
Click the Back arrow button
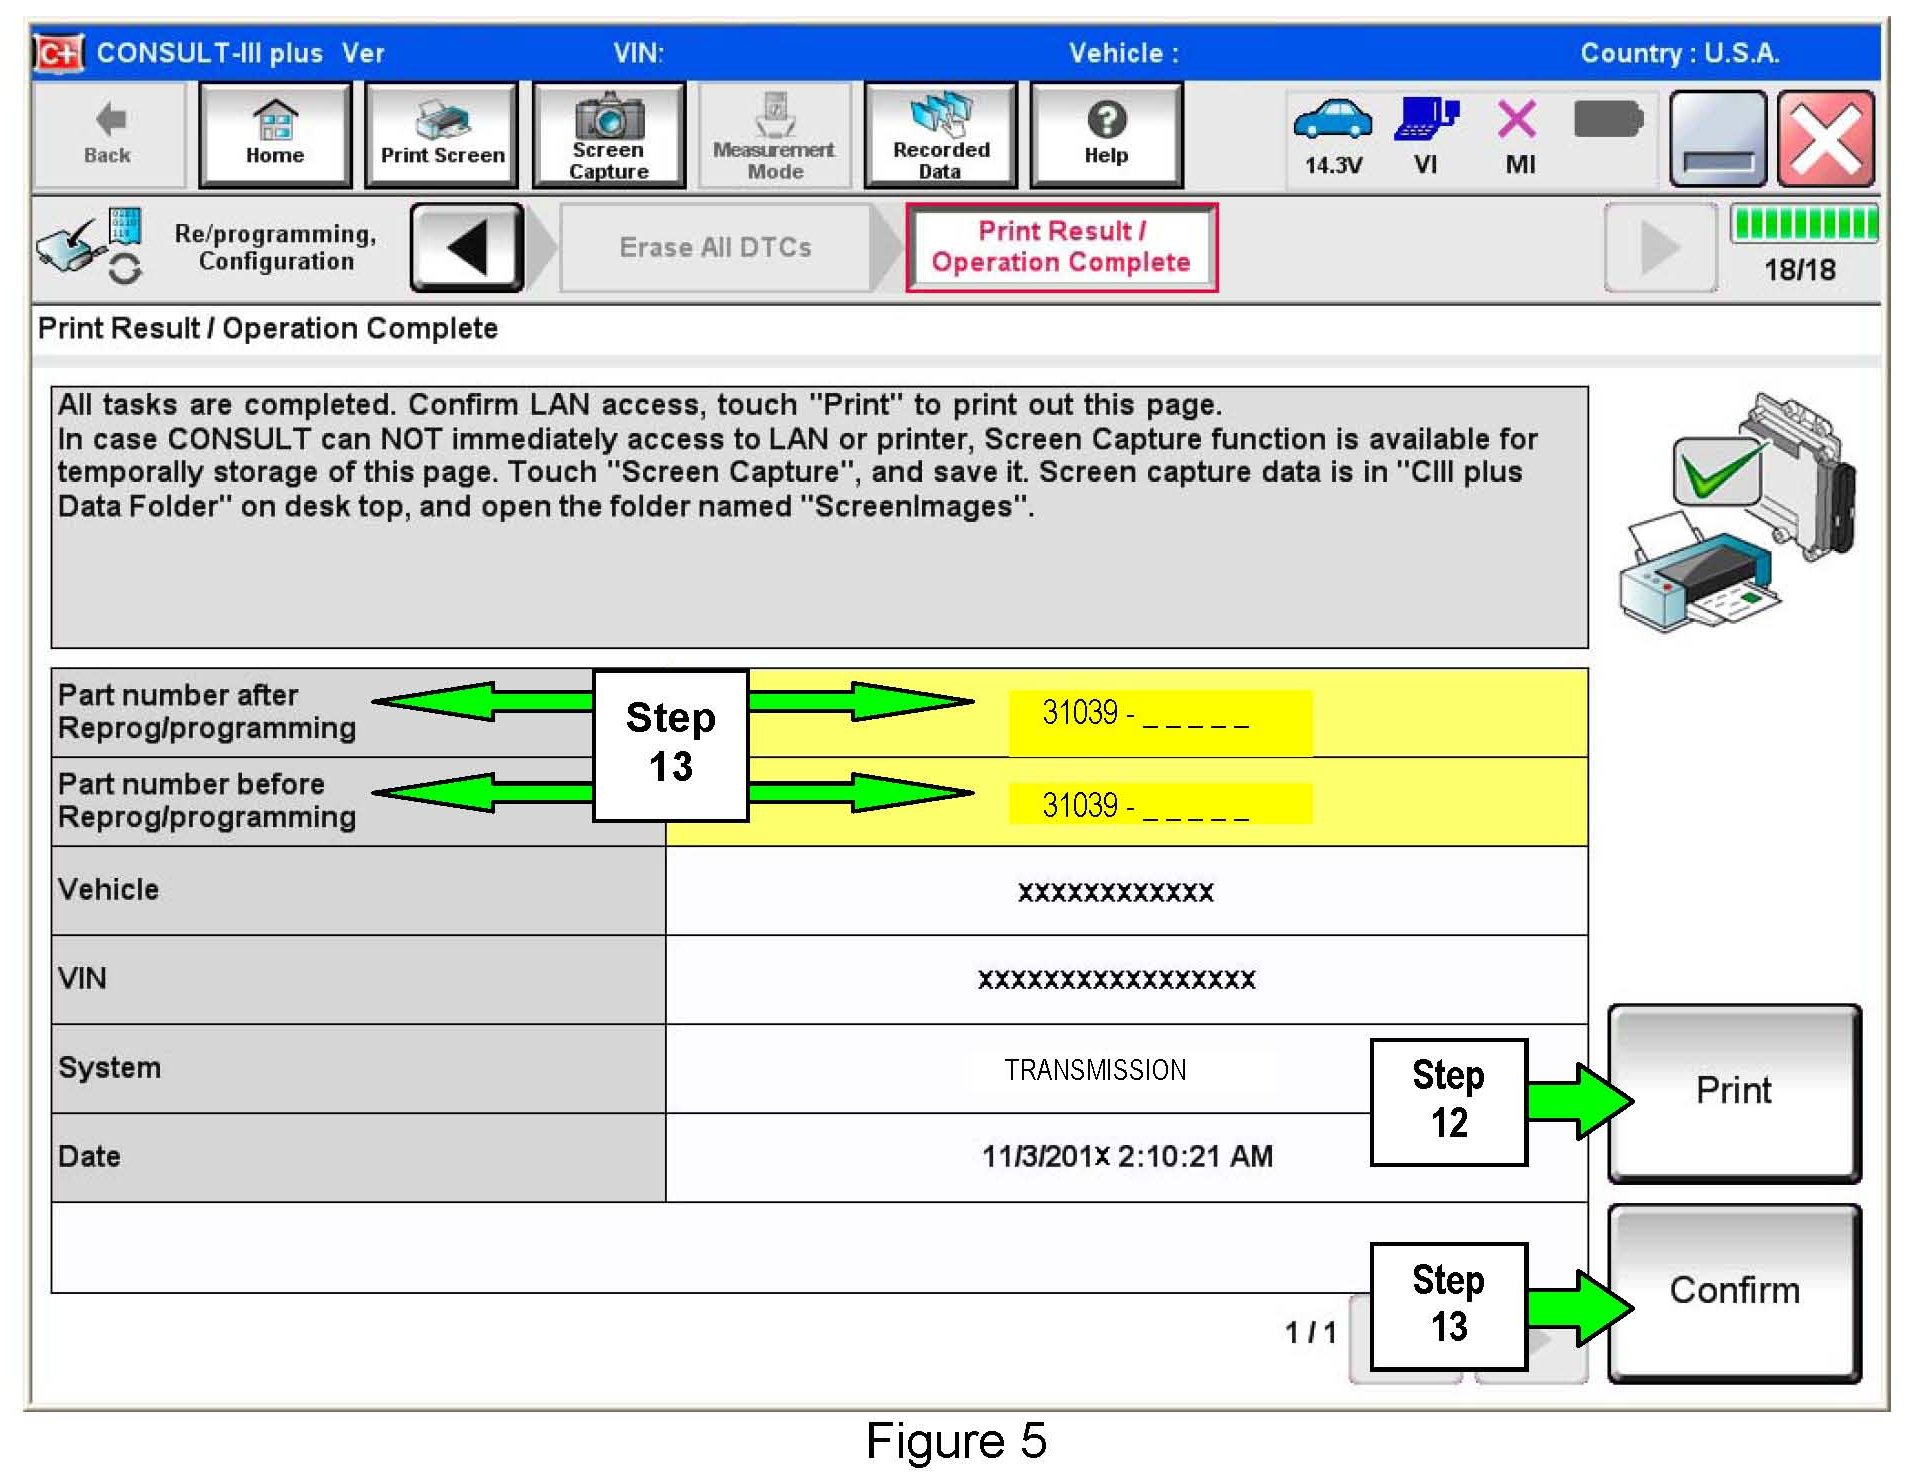coord(108,136)
